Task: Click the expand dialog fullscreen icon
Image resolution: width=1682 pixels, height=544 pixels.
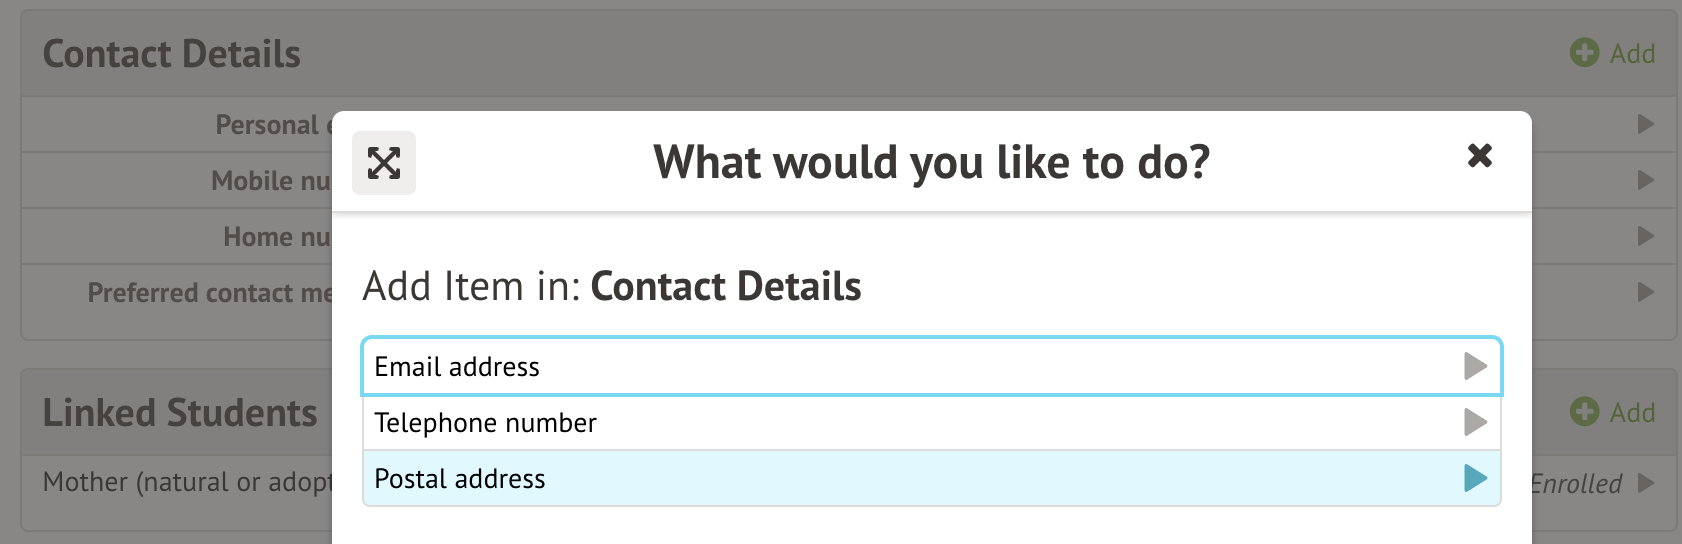Action: click(x=384, y=163)
